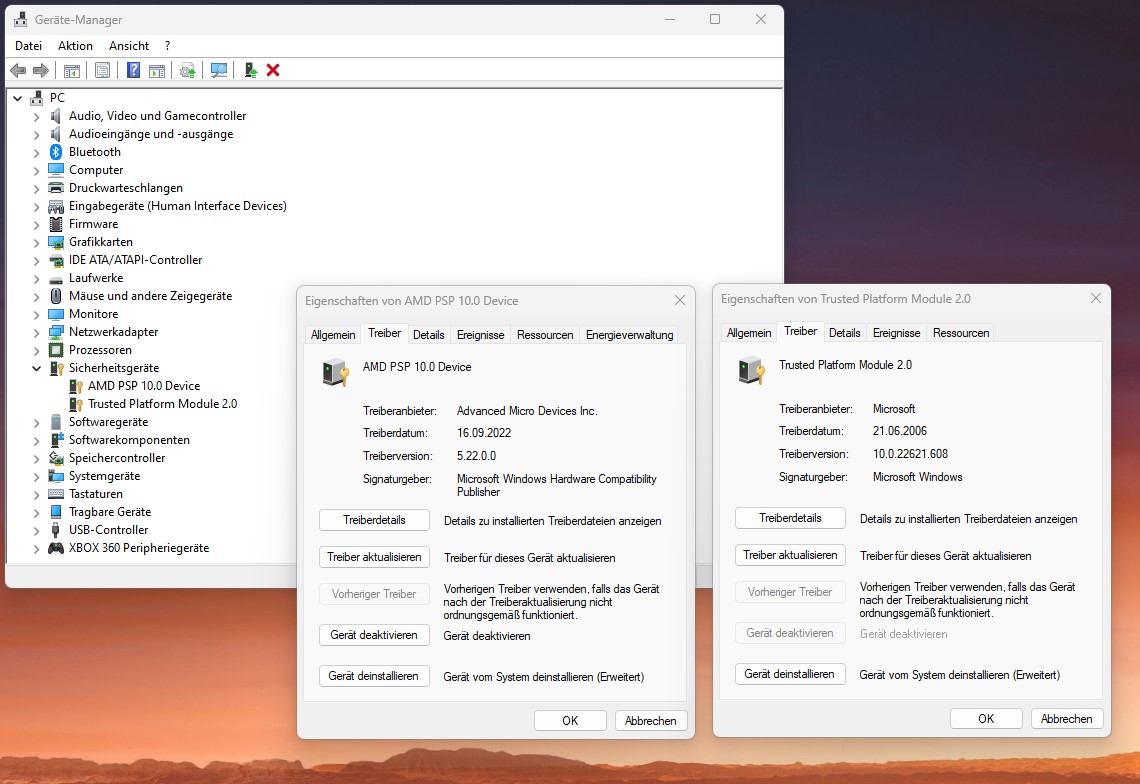Expand the IDE ATA/ATAPI-Controller chevron
Image resolution: width=1140 pixels, height=784 pixels.
36,260
